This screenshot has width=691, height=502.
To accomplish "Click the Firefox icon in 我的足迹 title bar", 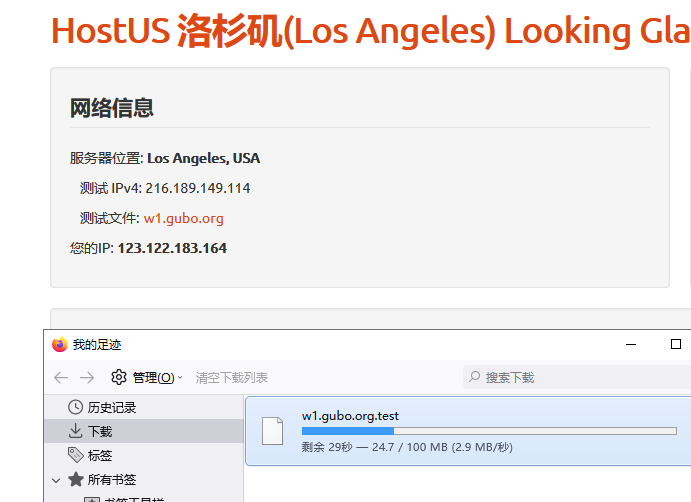I will pyautogui.click(x=59, y=344).
